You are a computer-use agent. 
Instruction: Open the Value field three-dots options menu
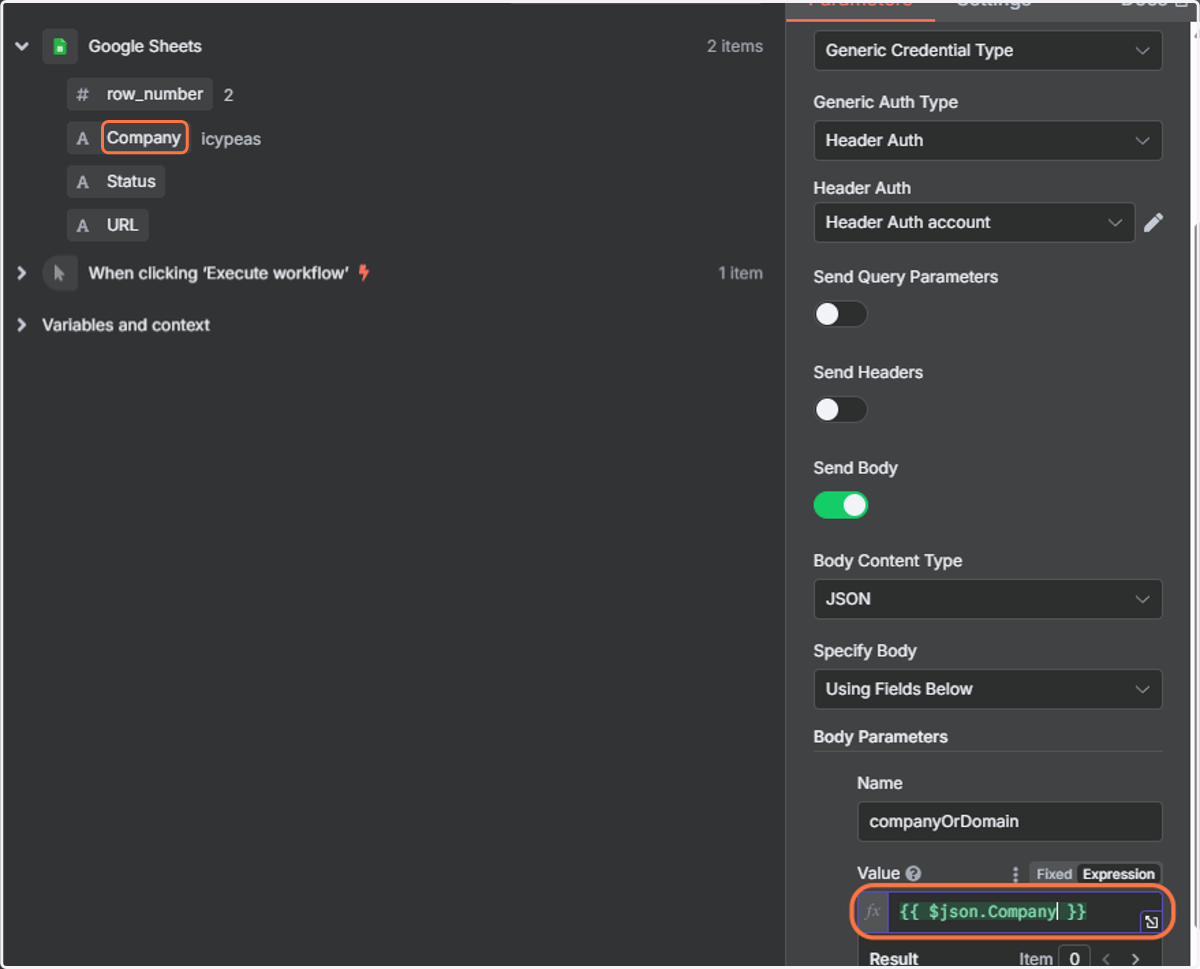1016,874
